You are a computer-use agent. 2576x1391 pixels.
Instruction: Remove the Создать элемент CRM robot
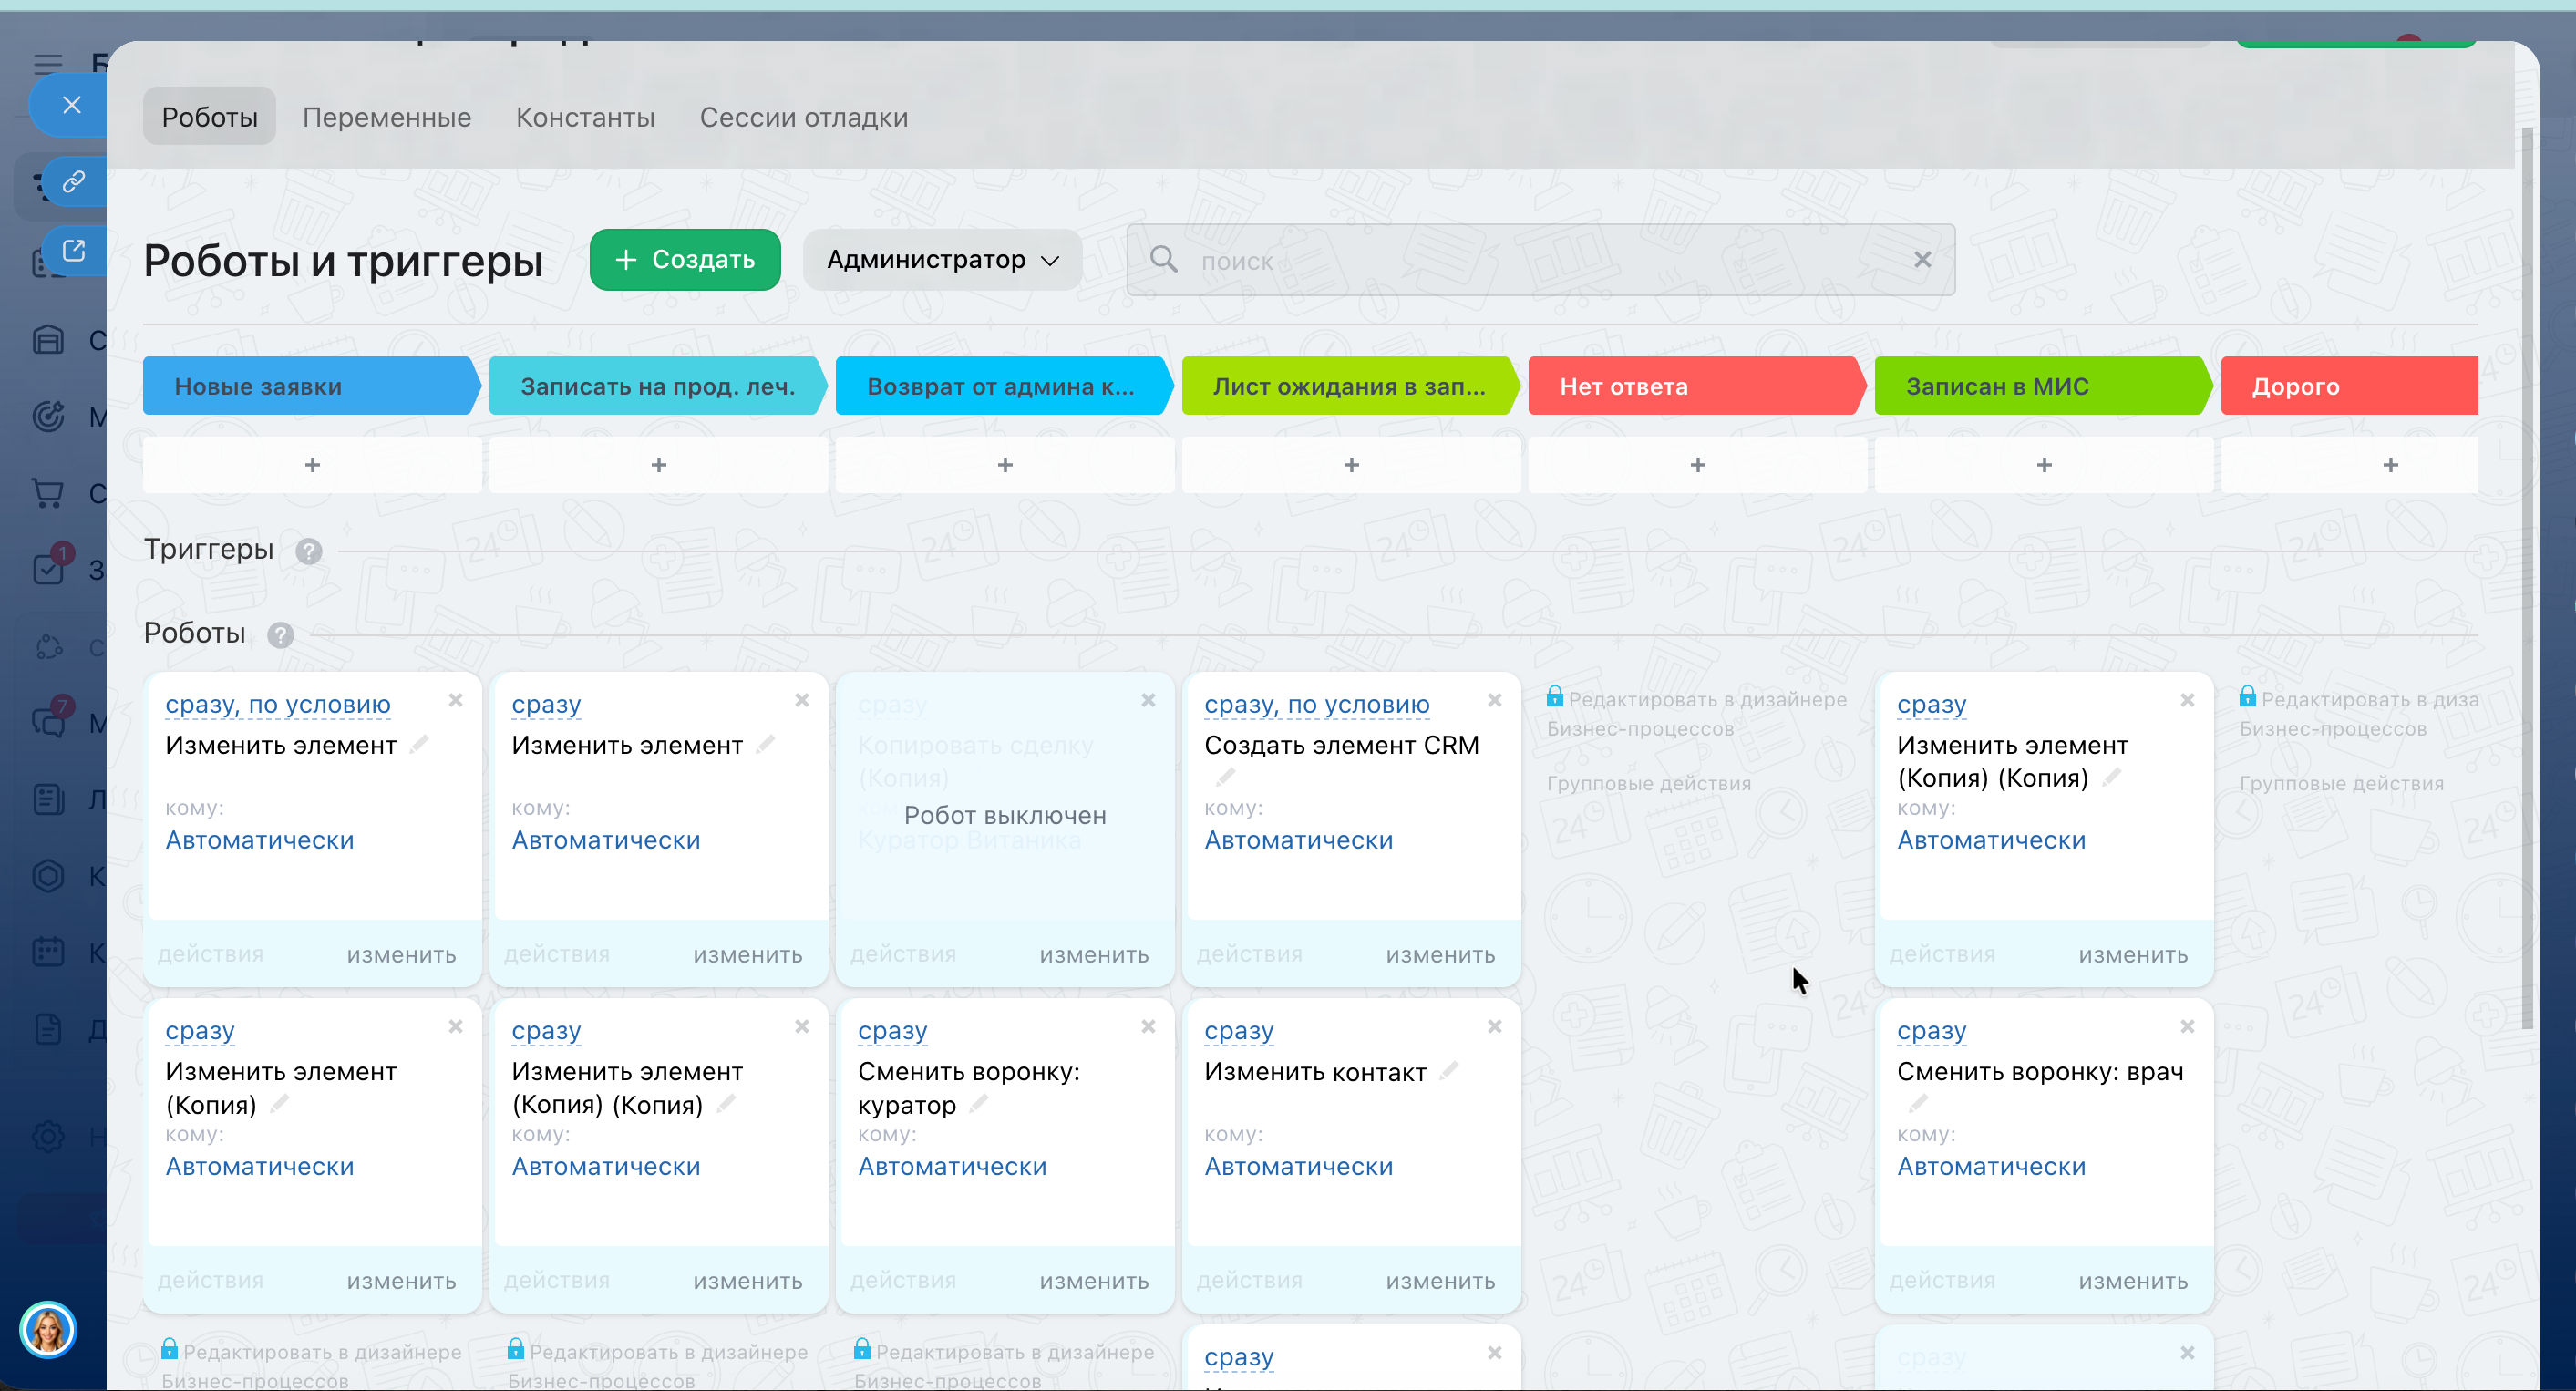coord(1494,701)
